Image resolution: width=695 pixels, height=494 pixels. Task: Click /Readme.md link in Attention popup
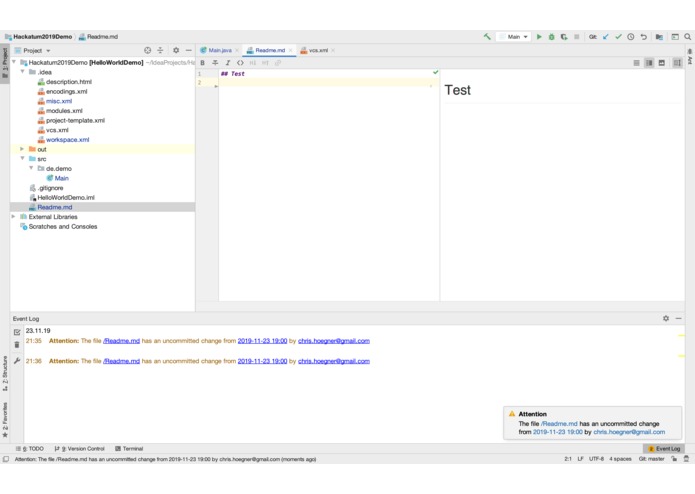559,424
